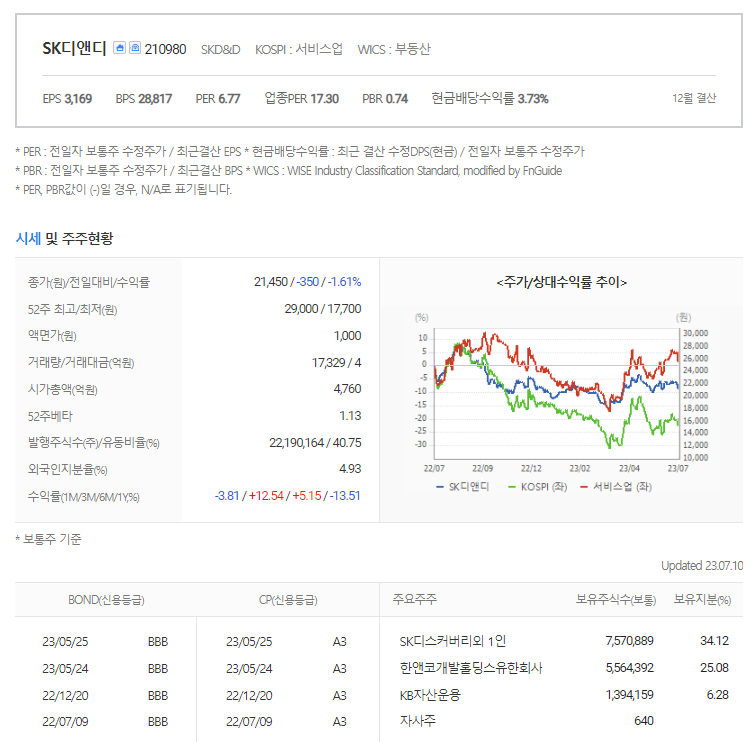The height and width of the screenshot is (742, 749).
Task: Click the SK디앤디 company name heading
Action: 74,48
